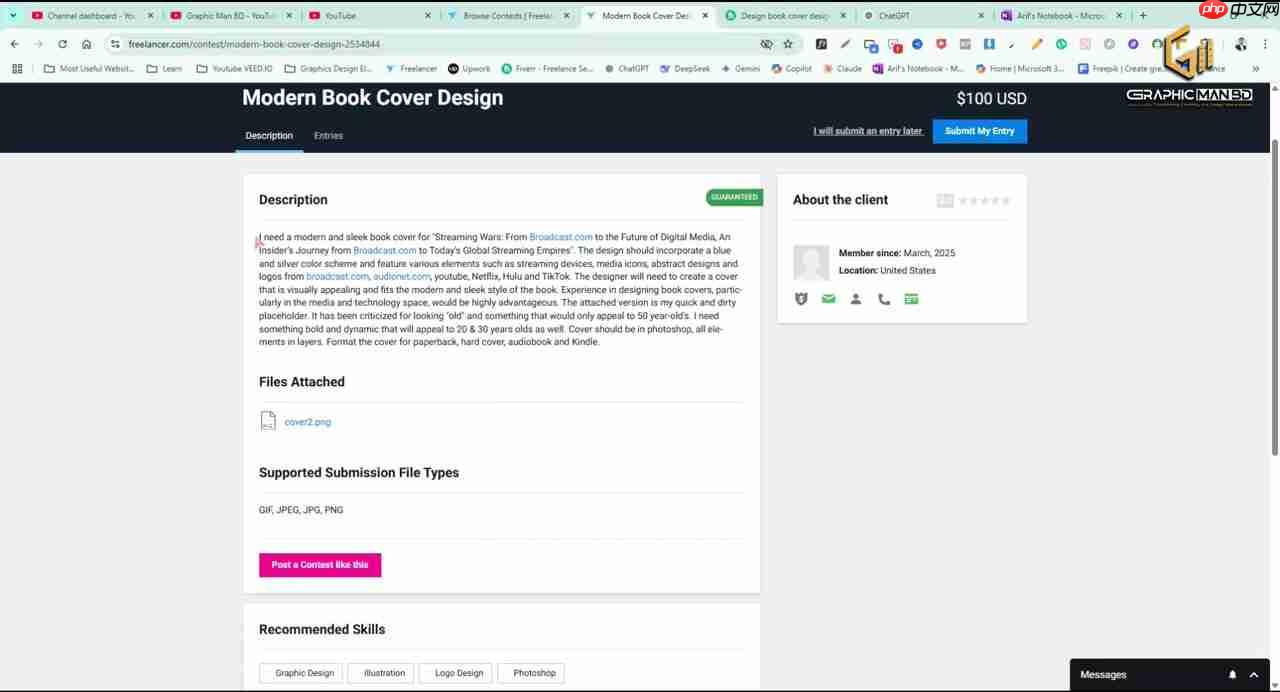Open the Most Useful Websites bookmark folder
The width and height of the screenshot is (1280, 692).
click(x=89, y=69)
